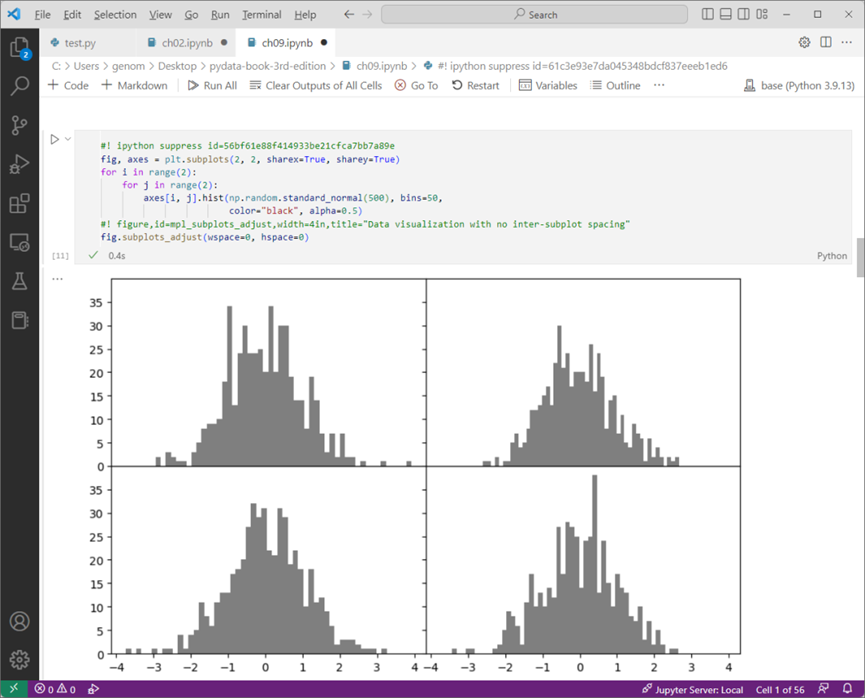Open the notebook Outline
This screenshot has height=698, width=865.
click(x=616, y=86)
